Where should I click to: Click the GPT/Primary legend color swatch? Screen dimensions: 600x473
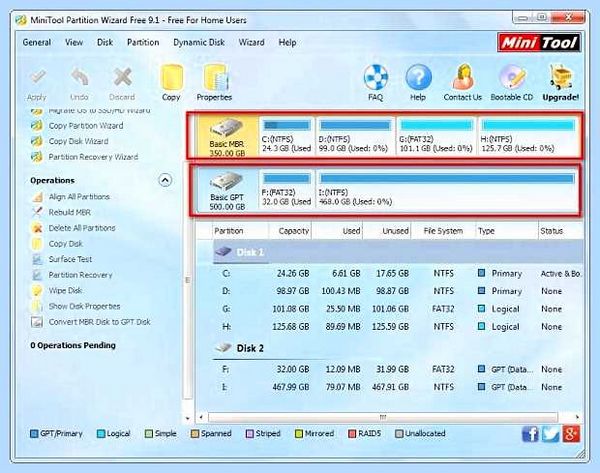(34, 434)
